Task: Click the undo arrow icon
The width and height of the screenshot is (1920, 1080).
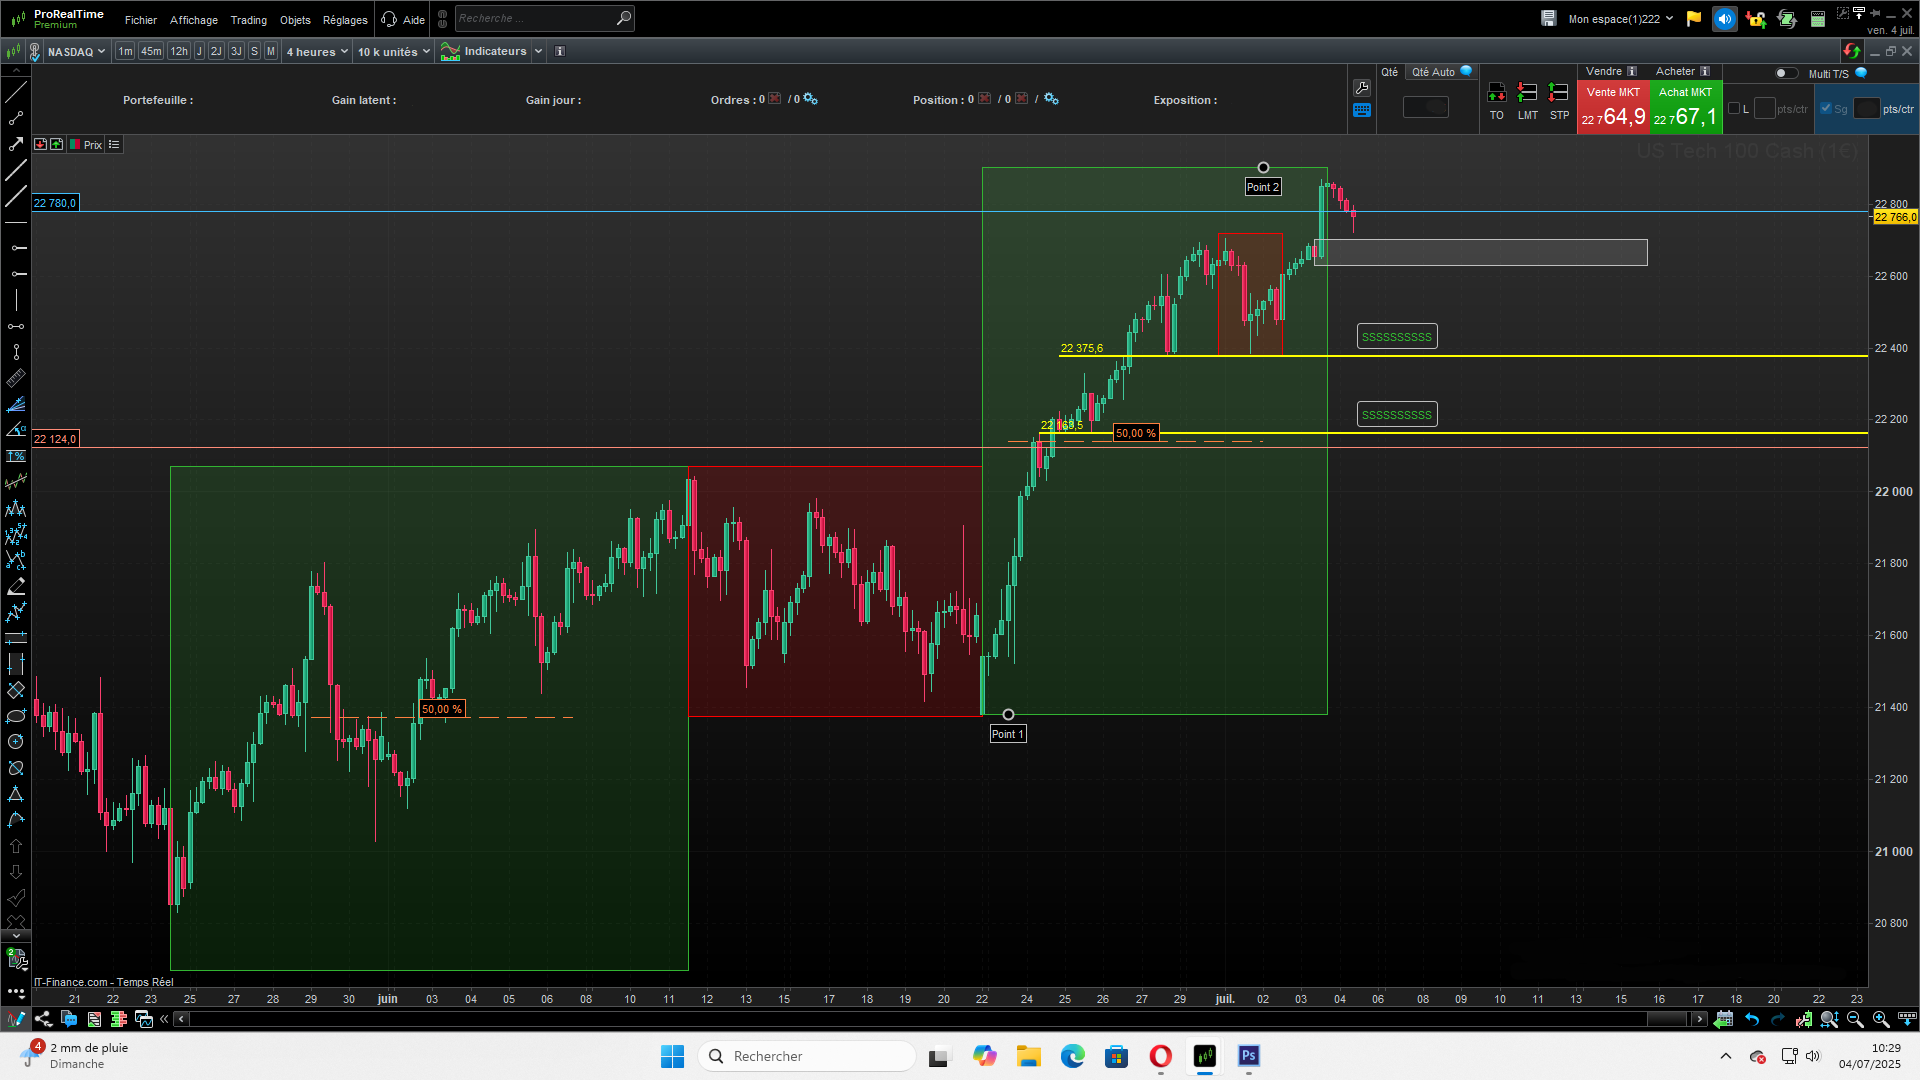Action: [1752, 1019]
